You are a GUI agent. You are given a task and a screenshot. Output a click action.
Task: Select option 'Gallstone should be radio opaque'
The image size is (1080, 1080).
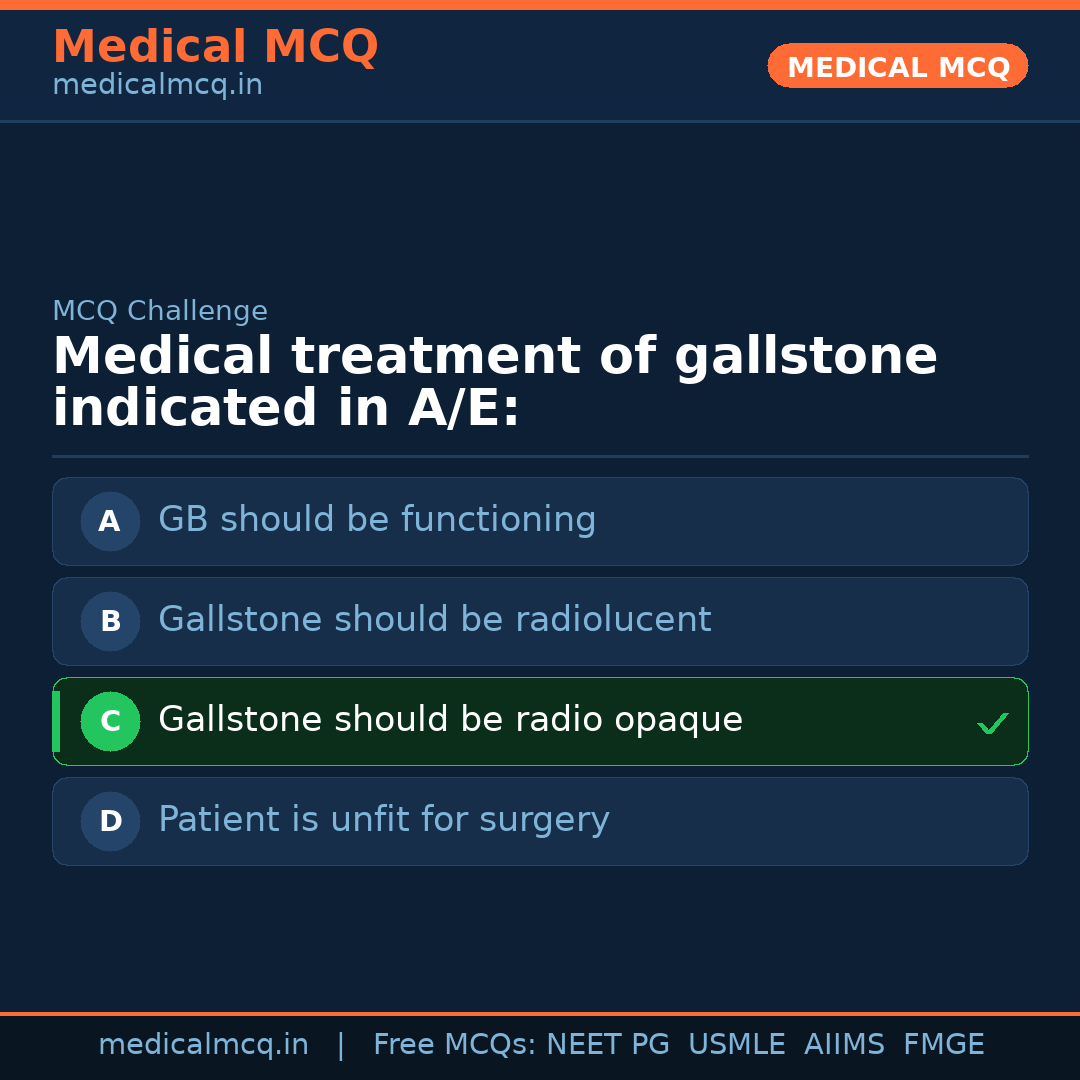tap(450, 720)
